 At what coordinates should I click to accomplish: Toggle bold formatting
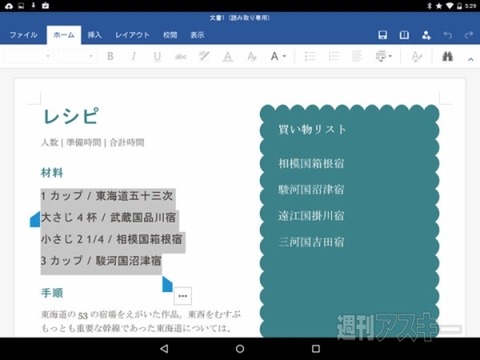110,56
